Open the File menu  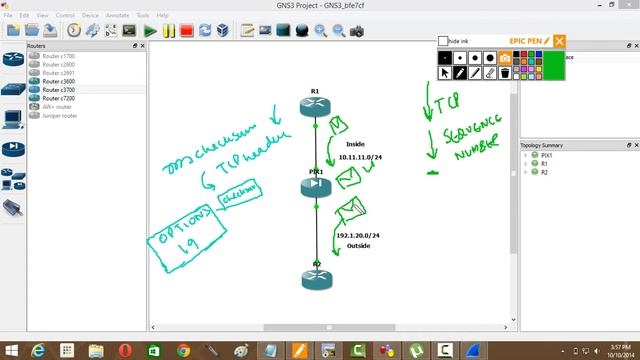tap(8, 15)
